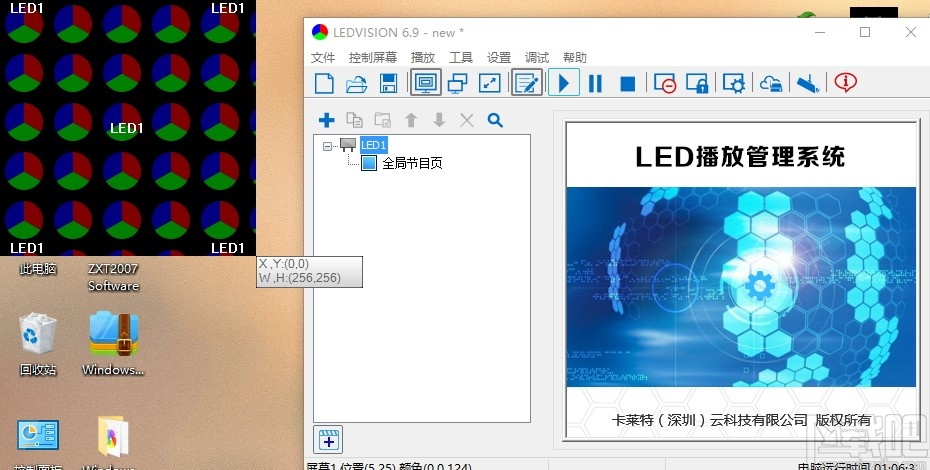Viewport: 930px width, 470px height.
Task: Open the 此电脑 desktop icon
Action: tap(38, 268)
